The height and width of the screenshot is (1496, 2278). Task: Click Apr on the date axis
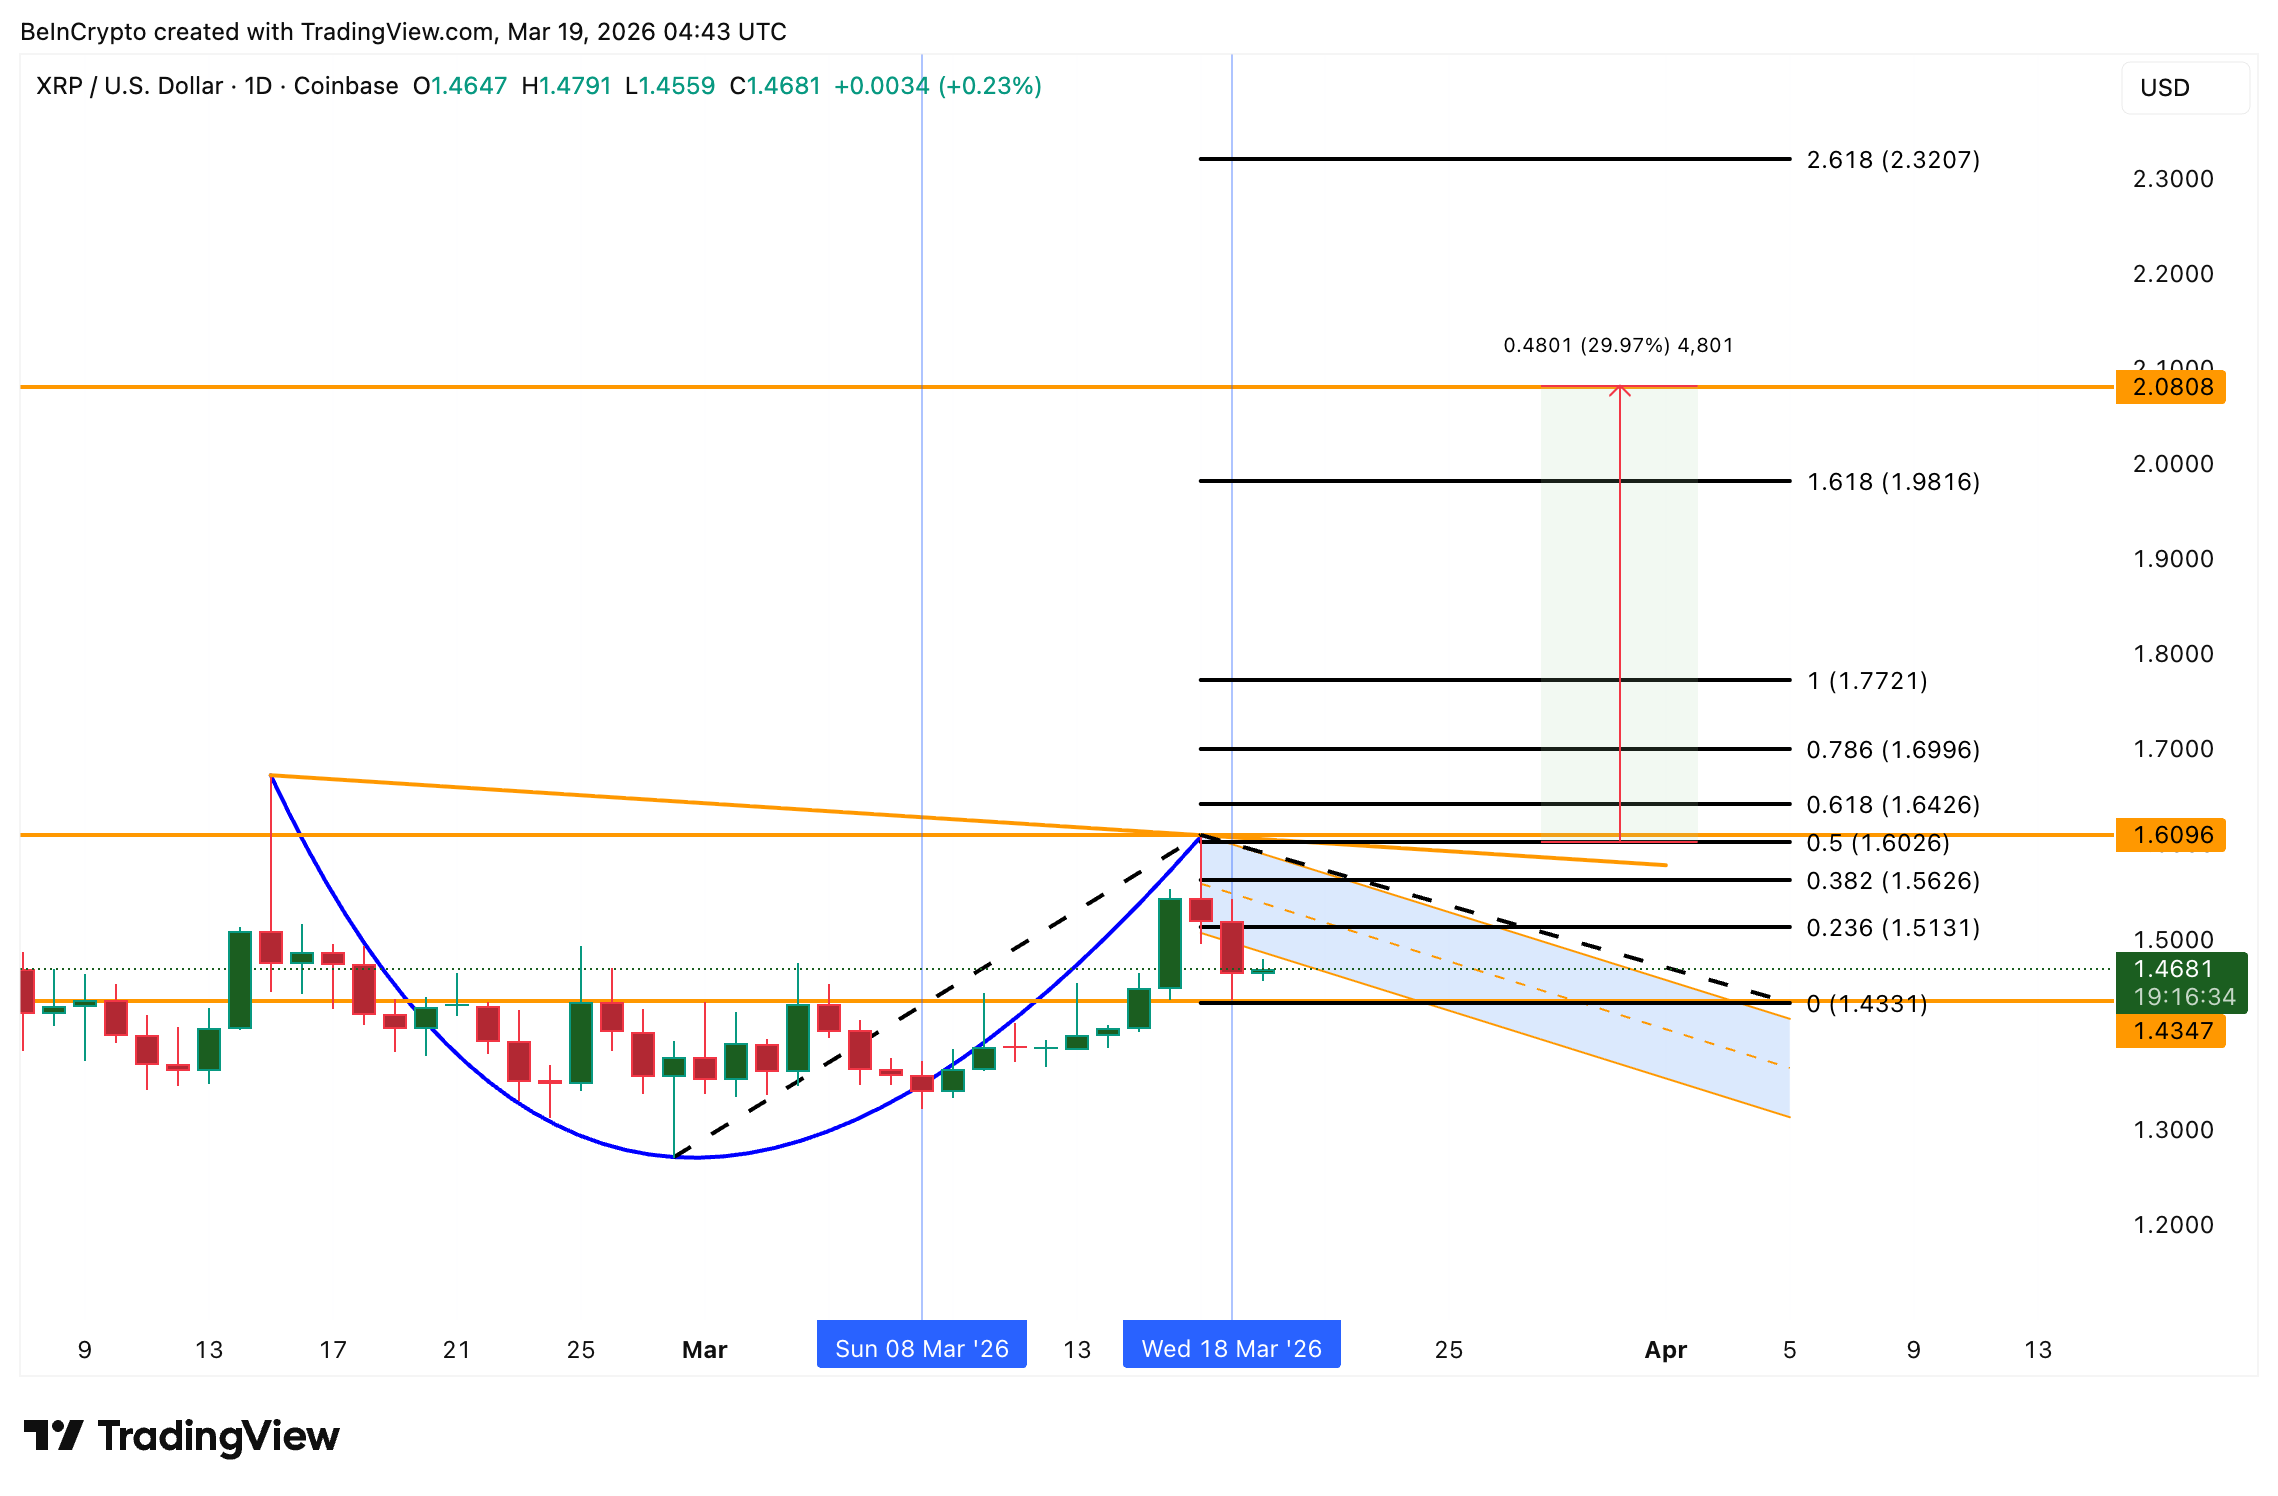click(1665, 1349)
